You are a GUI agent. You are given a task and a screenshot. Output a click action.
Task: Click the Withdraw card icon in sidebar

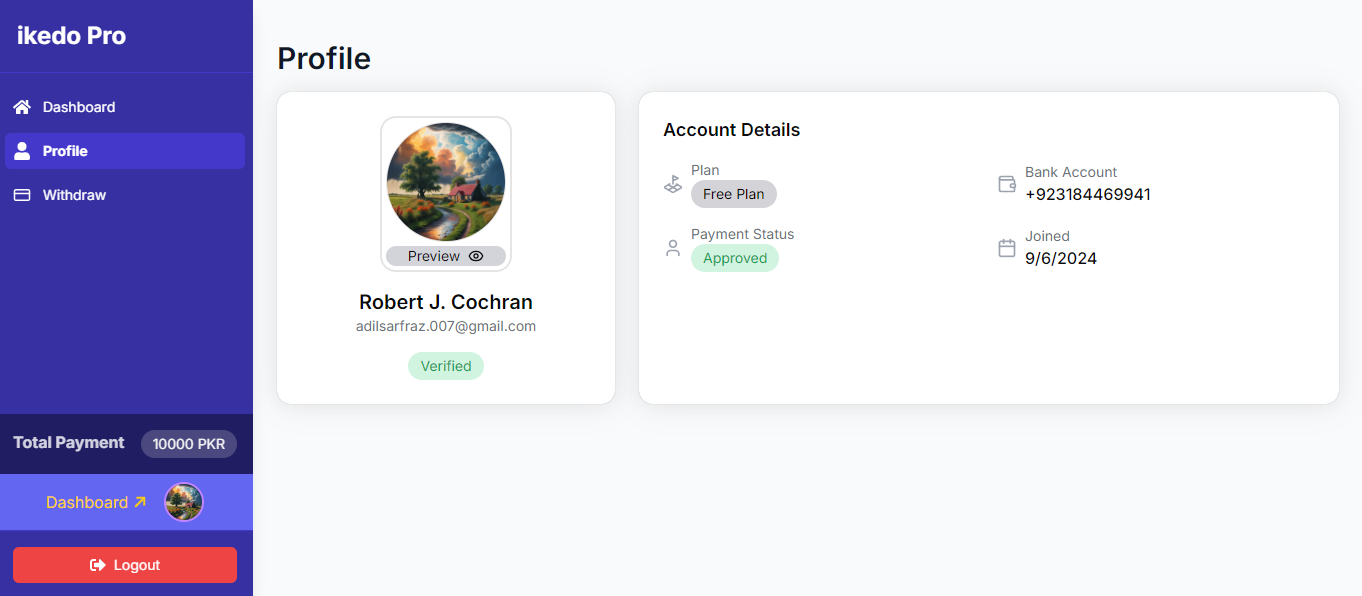22,195
